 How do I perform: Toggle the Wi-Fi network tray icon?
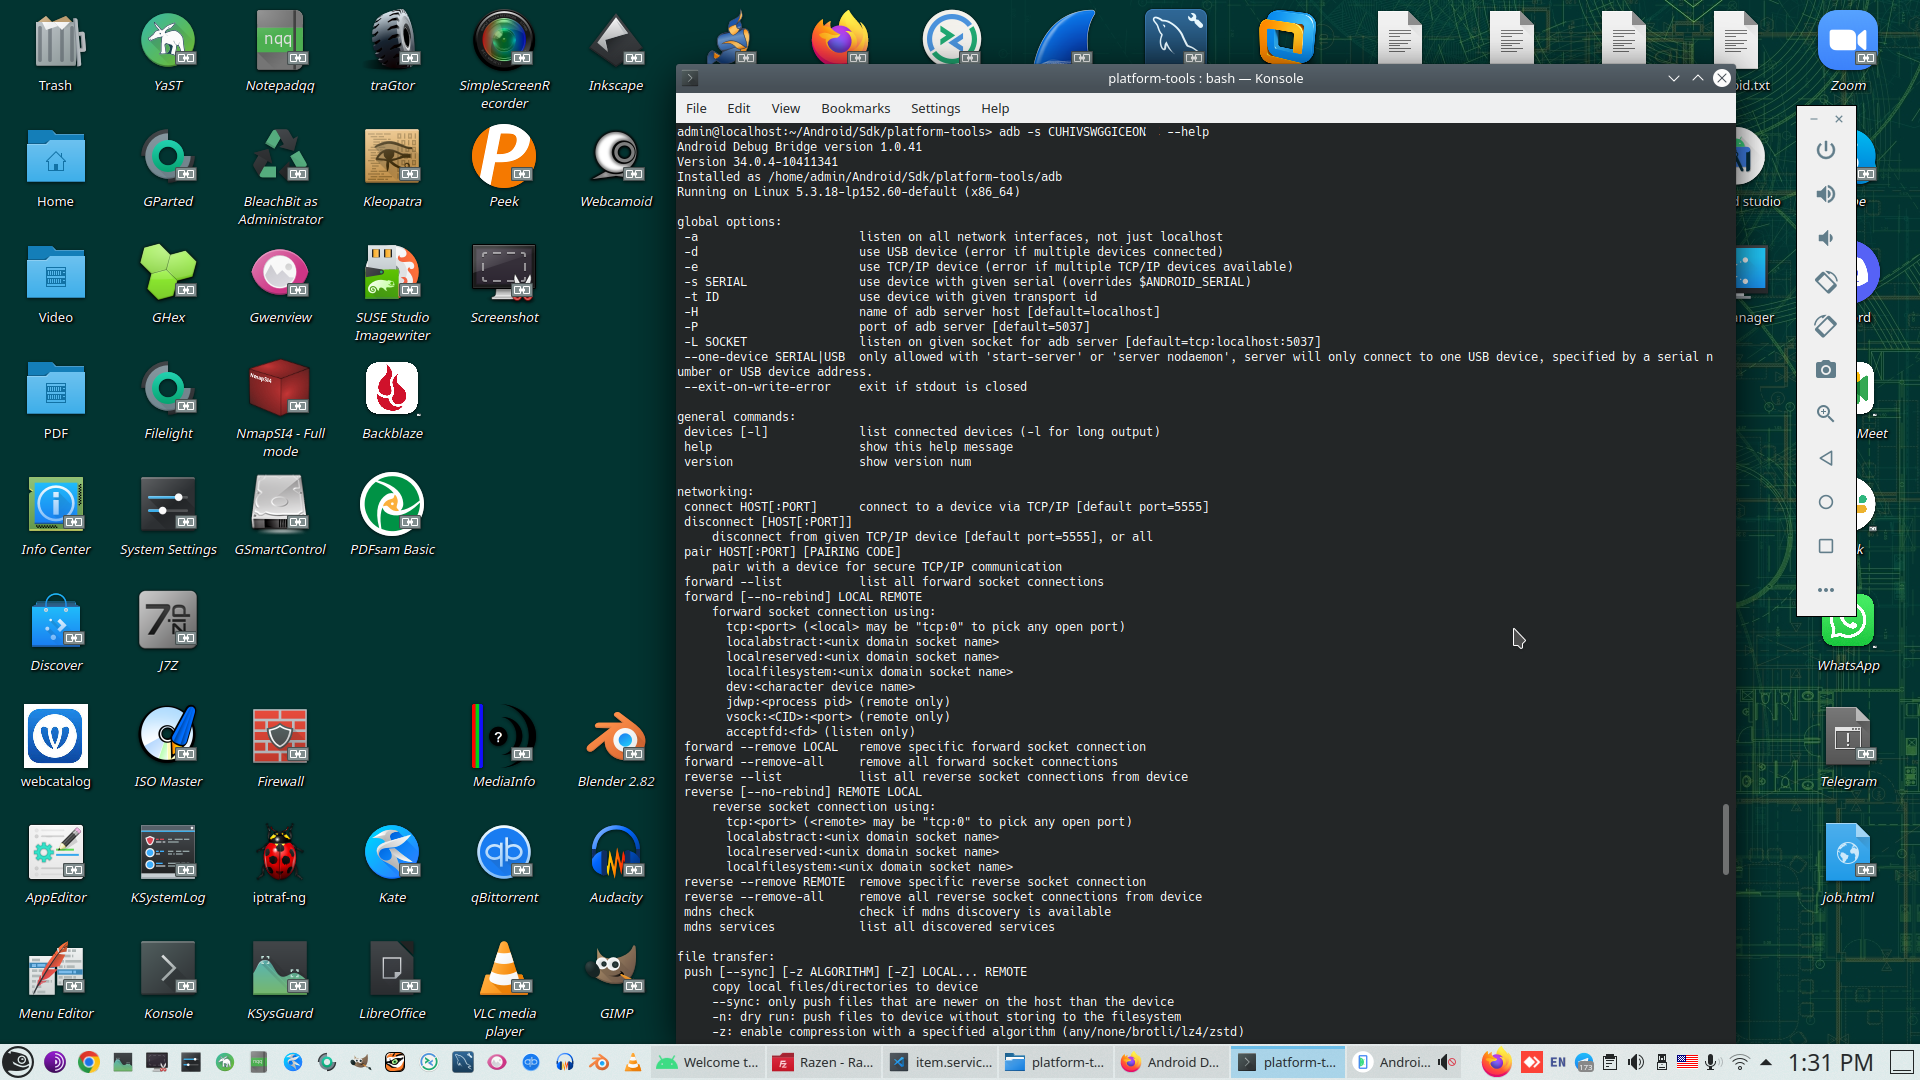pos(1740,1062)
